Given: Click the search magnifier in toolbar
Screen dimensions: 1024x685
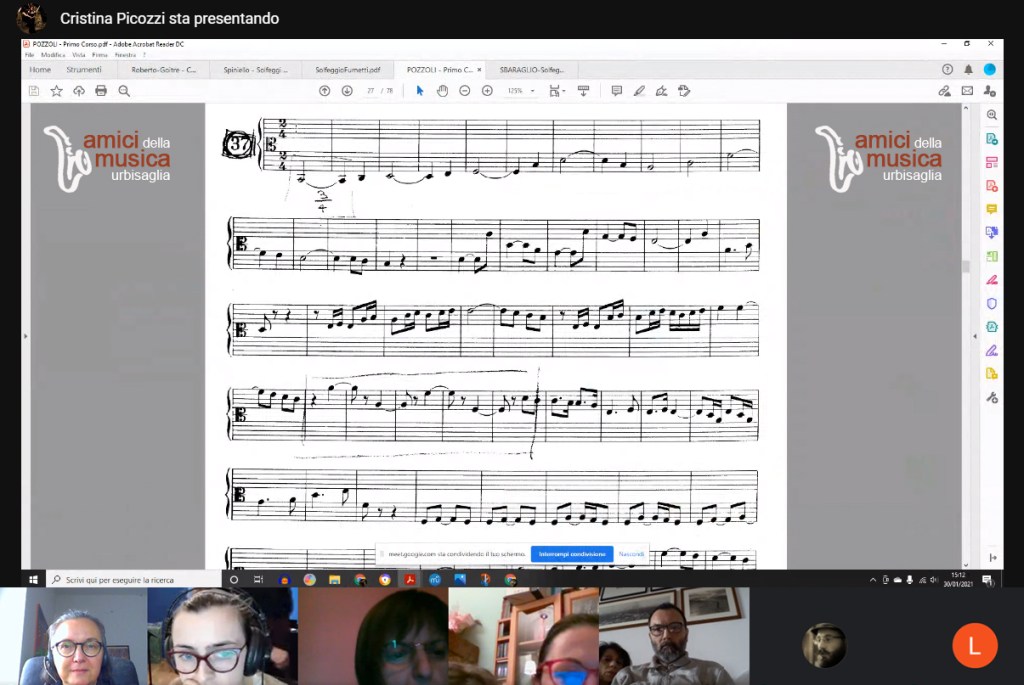Looking at the screenshot, I should click(x=124, y=91).
